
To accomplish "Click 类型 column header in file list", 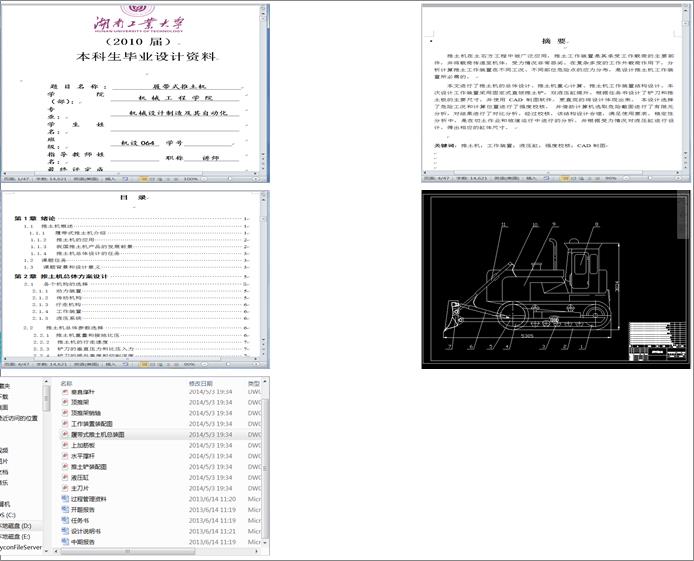I will point(254,383).
